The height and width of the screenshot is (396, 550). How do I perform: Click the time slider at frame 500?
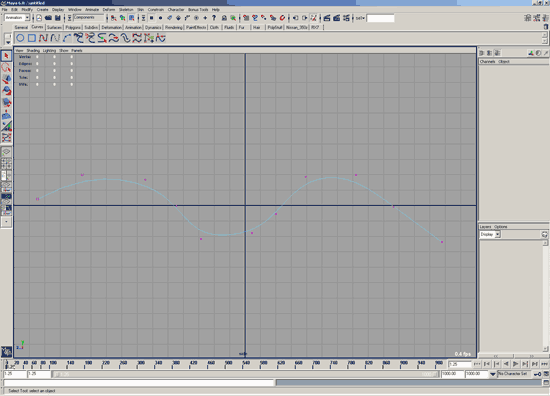point(228,364)
